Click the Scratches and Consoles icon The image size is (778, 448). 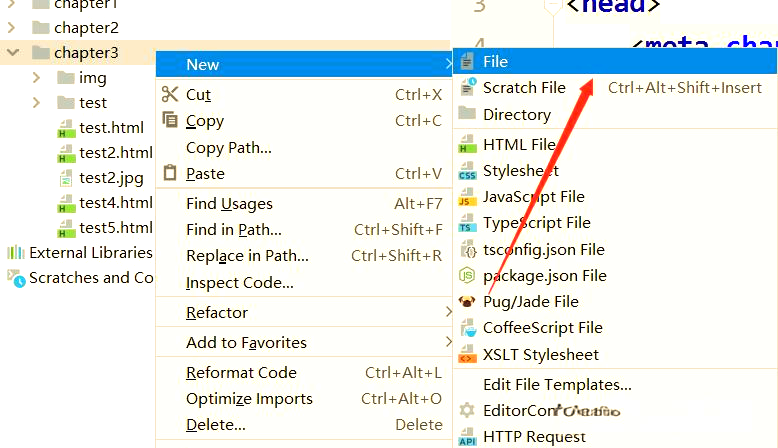(x=16, y=278)
